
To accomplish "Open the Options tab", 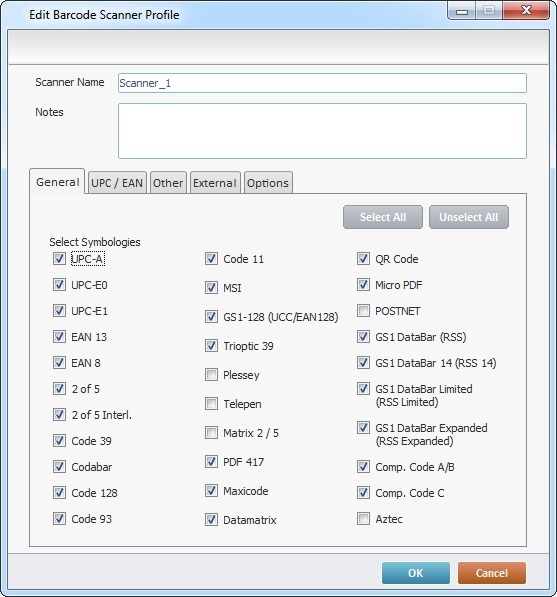I will 268,183.
